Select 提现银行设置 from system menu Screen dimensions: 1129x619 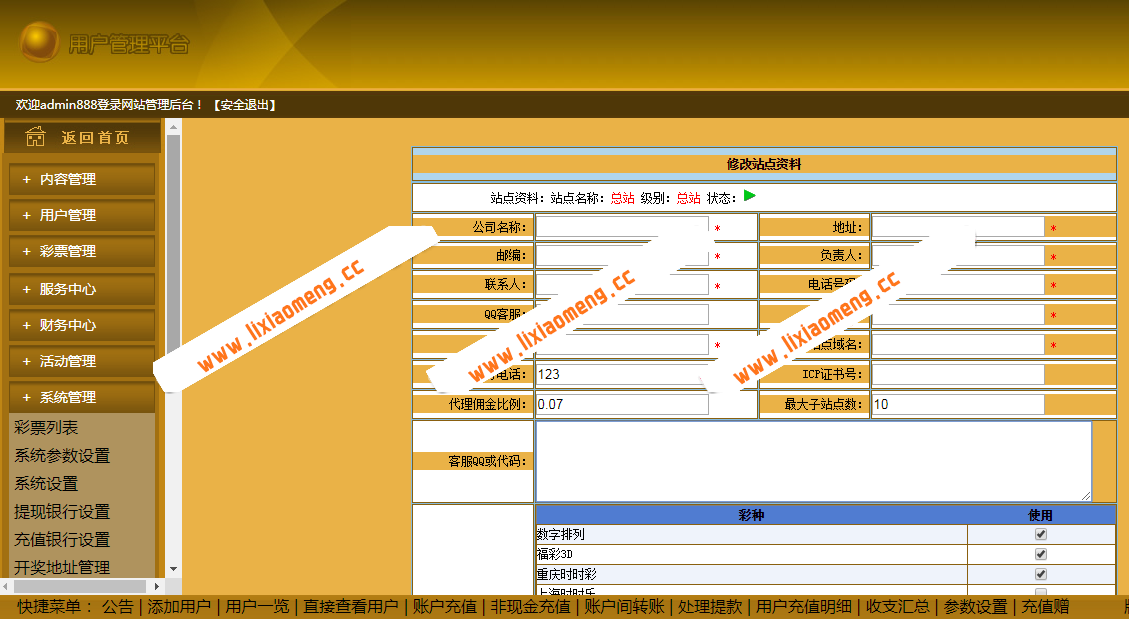point(62,512)
